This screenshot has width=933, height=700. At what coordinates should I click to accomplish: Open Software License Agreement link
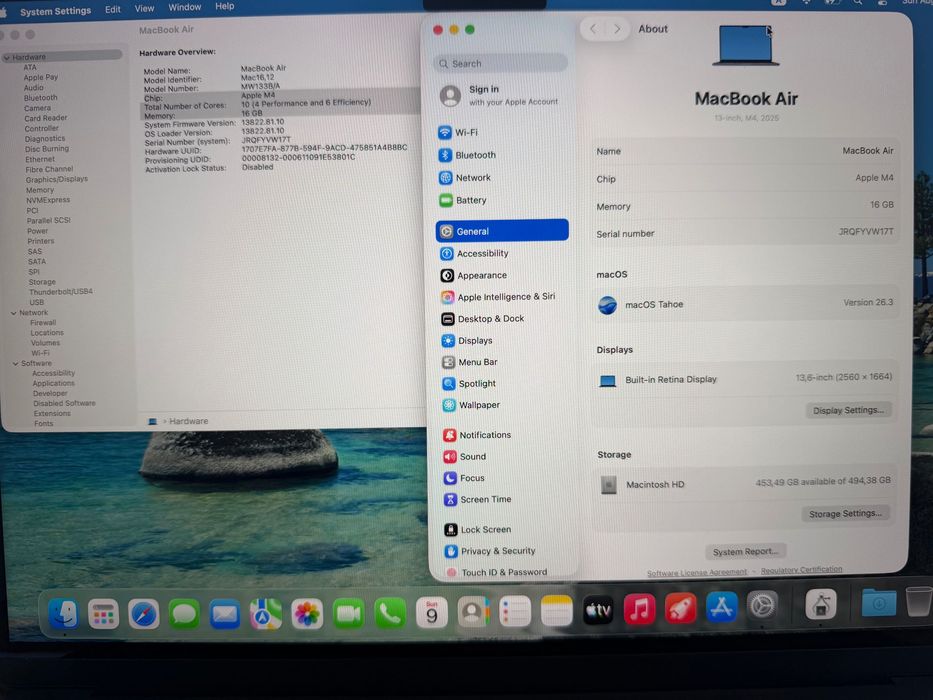697,573
